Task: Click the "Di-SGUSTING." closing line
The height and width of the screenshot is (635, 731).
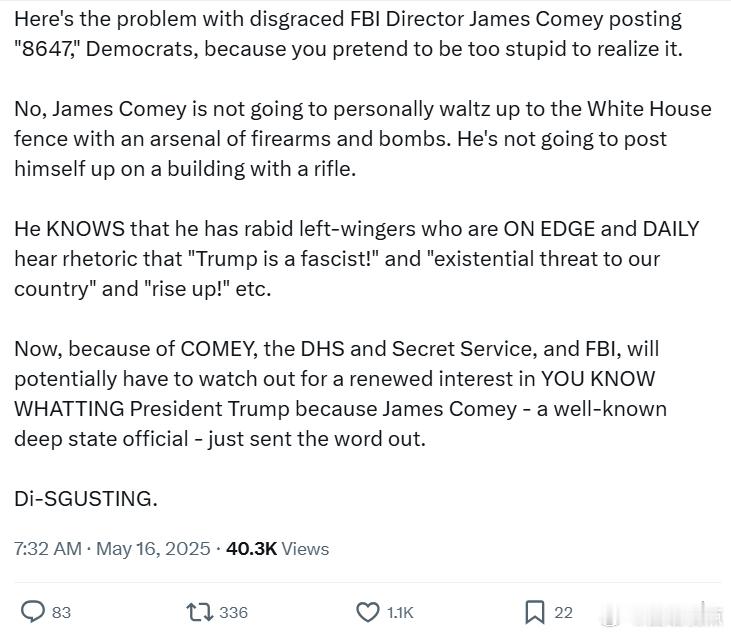Action: pos(86,499)
